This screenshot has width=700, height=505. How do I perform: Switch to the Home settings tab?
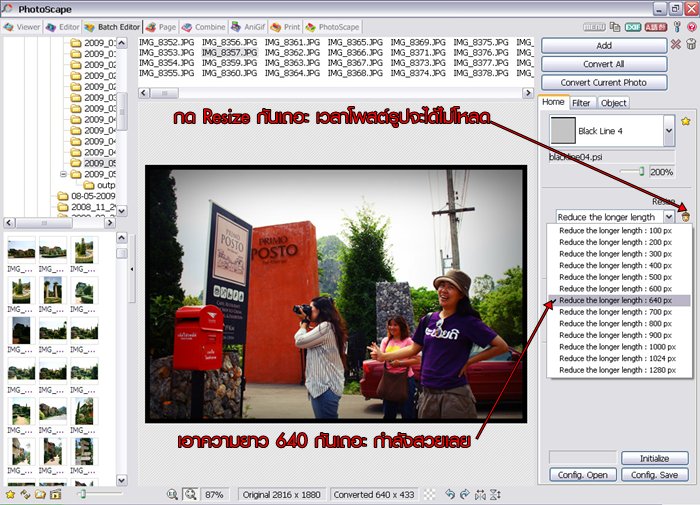(x=553, y=102)
